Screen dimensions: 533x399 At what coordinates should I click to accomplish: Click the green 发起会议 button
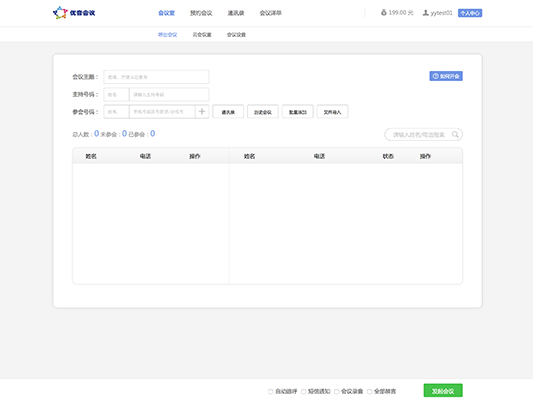[443, 391]
